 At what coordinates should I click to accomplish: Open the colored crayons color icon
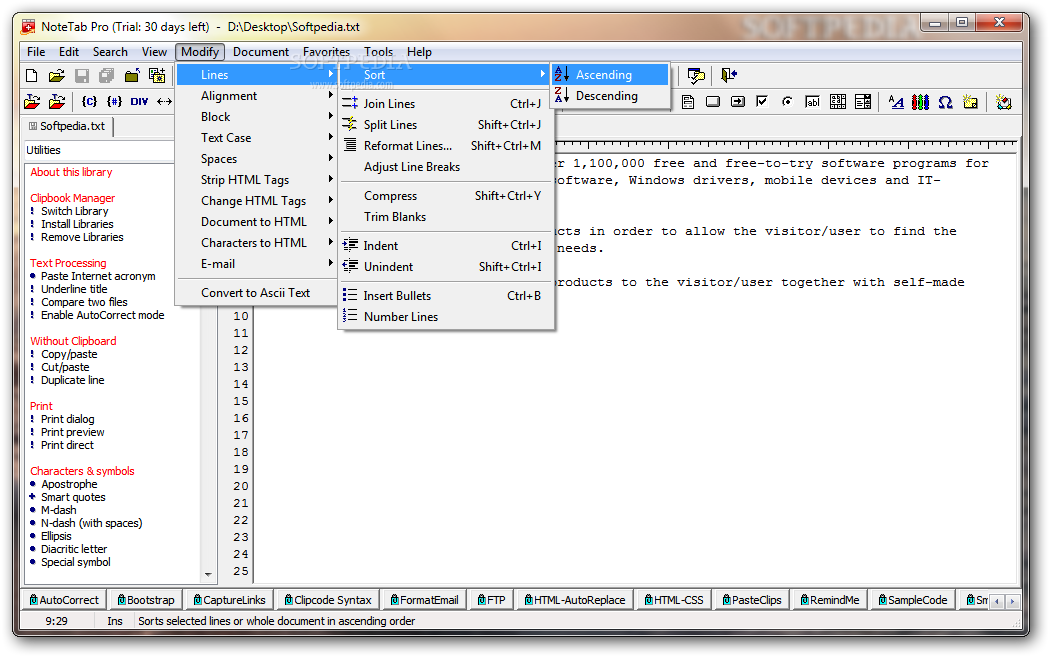tap(920, 102)
